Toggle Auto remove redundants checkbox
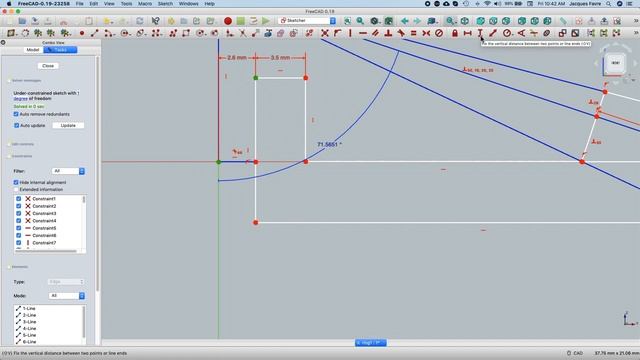The height and width of the screenshot is (360, 640). coord(16,114)
